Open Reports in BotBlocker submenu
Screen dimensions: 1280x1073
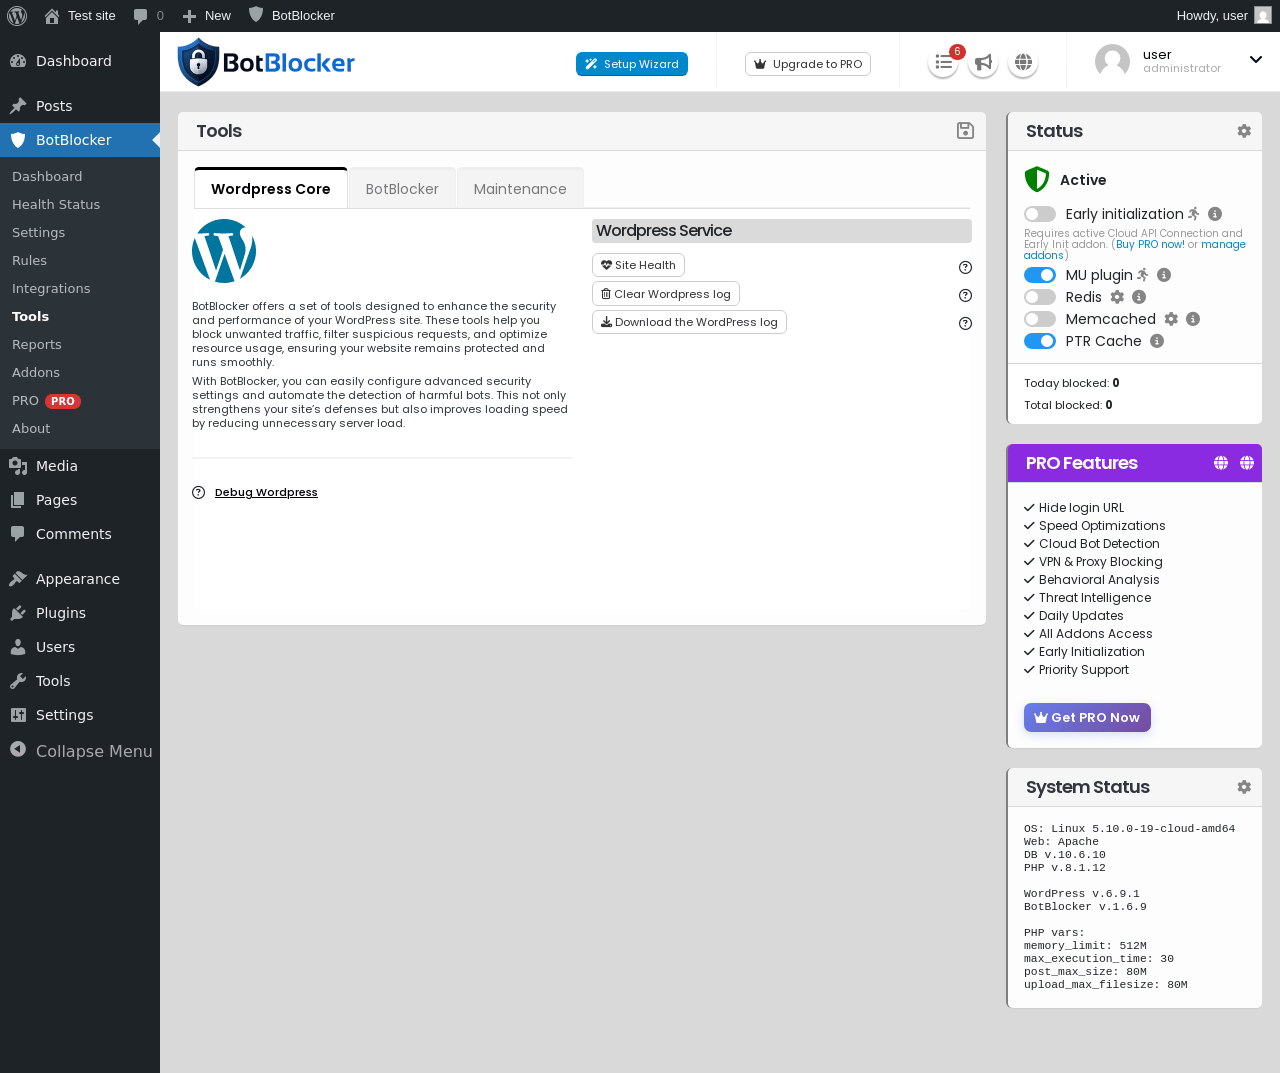coord(37,344)
